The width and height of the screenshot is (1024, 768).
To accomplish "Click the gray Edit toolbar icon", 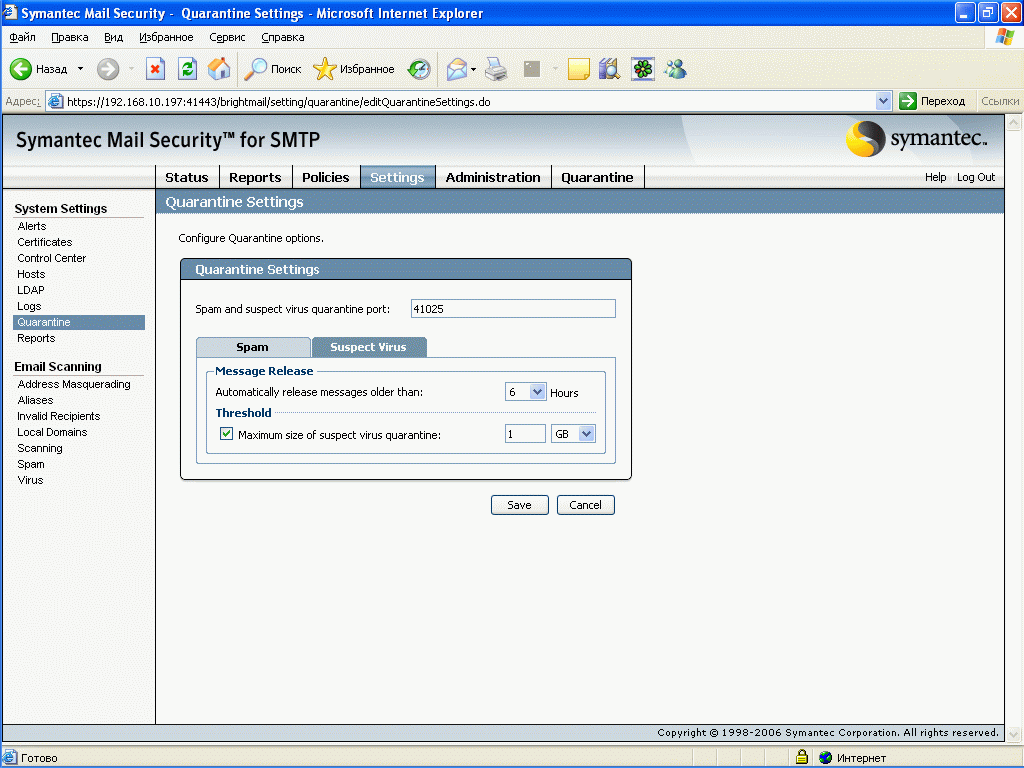I will pyautogui.click(x=532, y=69).
